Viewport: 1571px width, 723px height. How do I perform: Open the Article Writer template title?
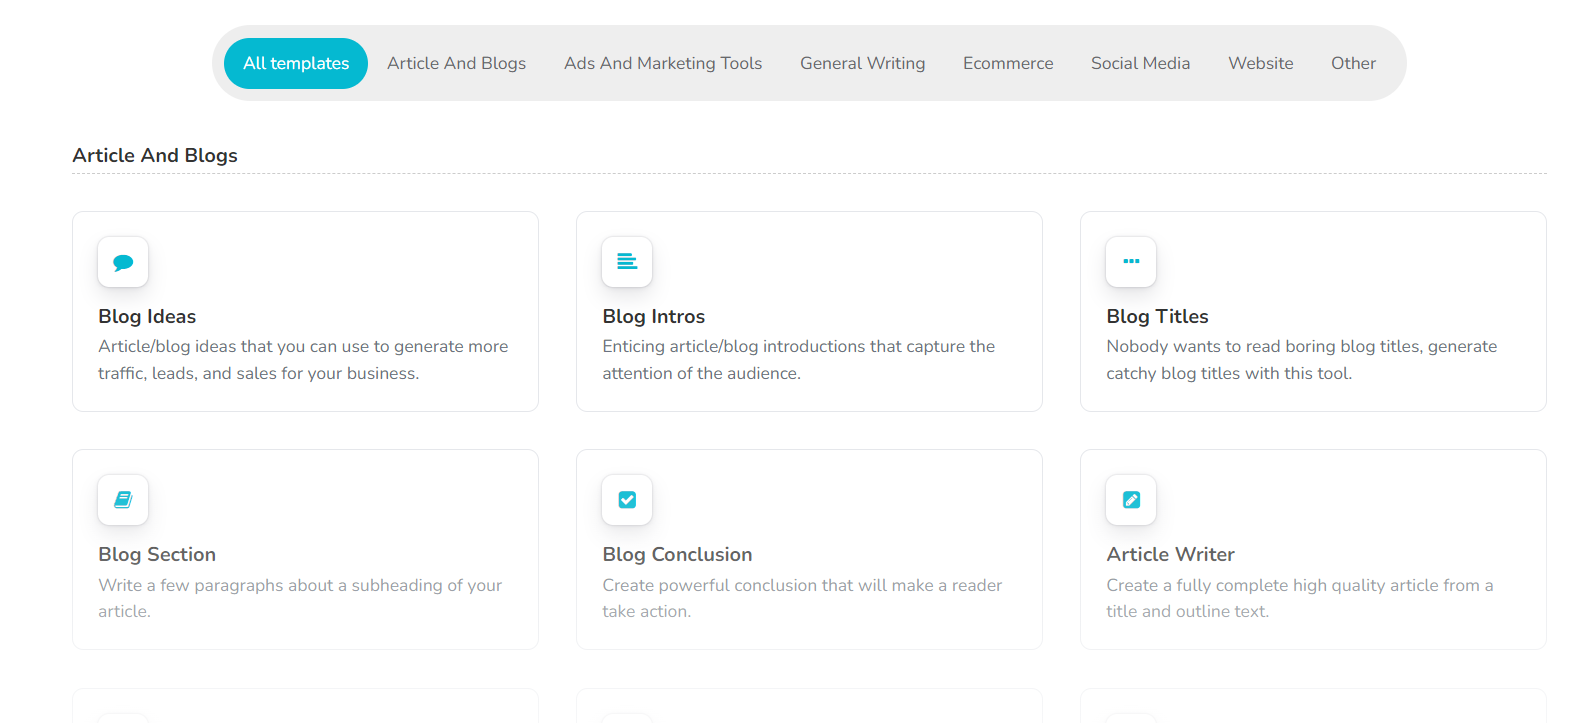[1170, 554]
